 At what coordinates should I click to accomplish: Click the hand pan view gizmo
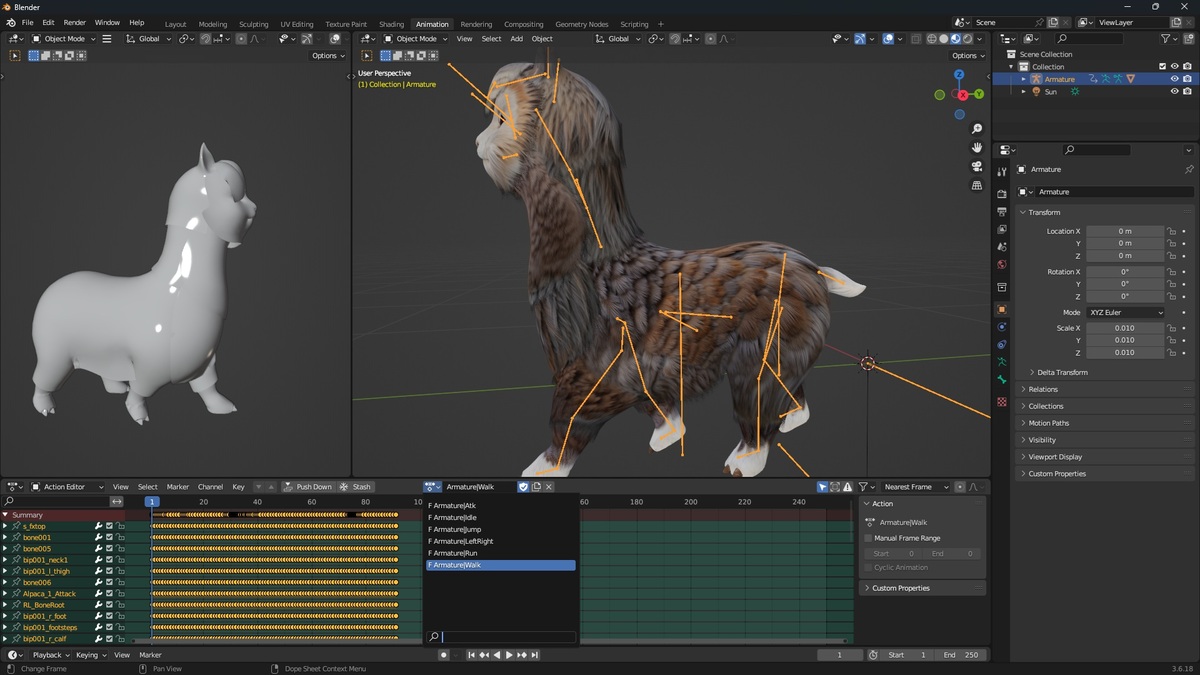coord(977,148)
